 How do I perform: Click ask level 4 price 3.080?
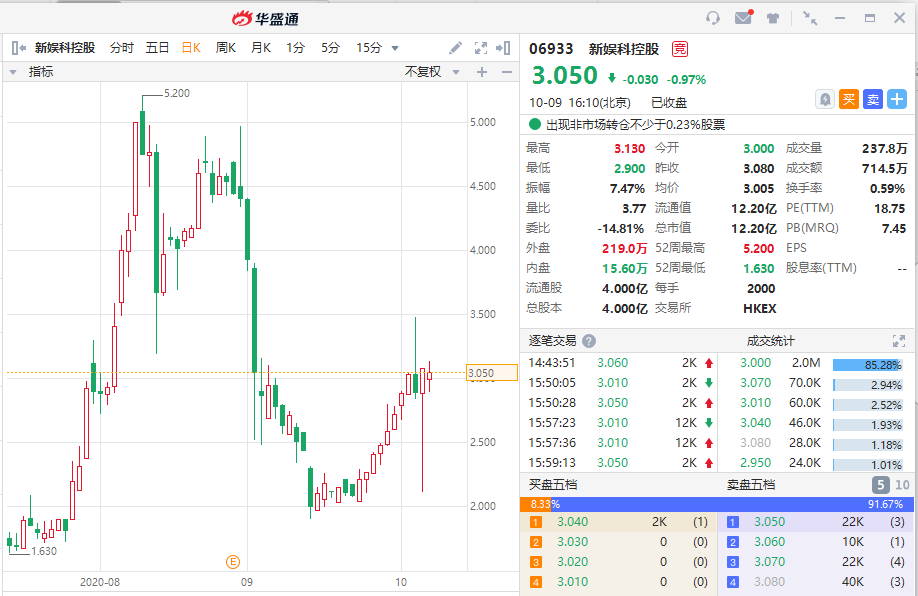[x=769, y=581]
